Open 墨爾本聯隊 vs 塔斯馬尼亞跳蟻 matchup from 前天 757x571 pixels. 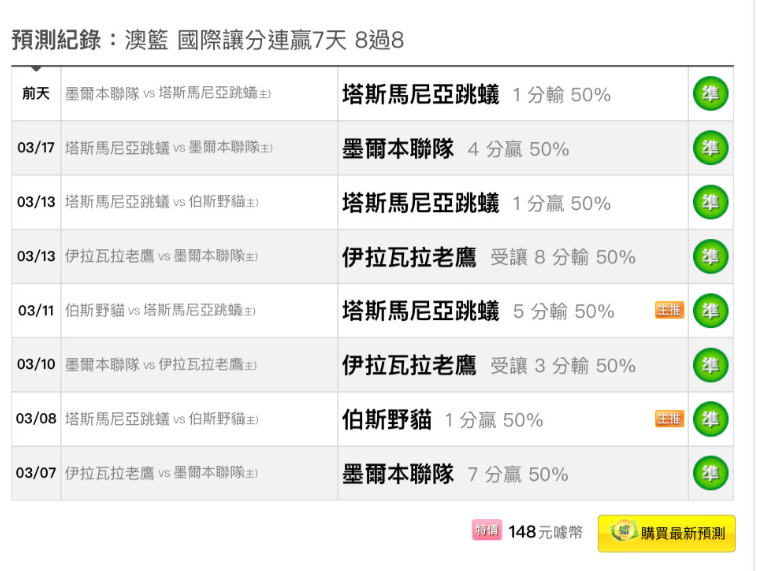coord(168,93)
